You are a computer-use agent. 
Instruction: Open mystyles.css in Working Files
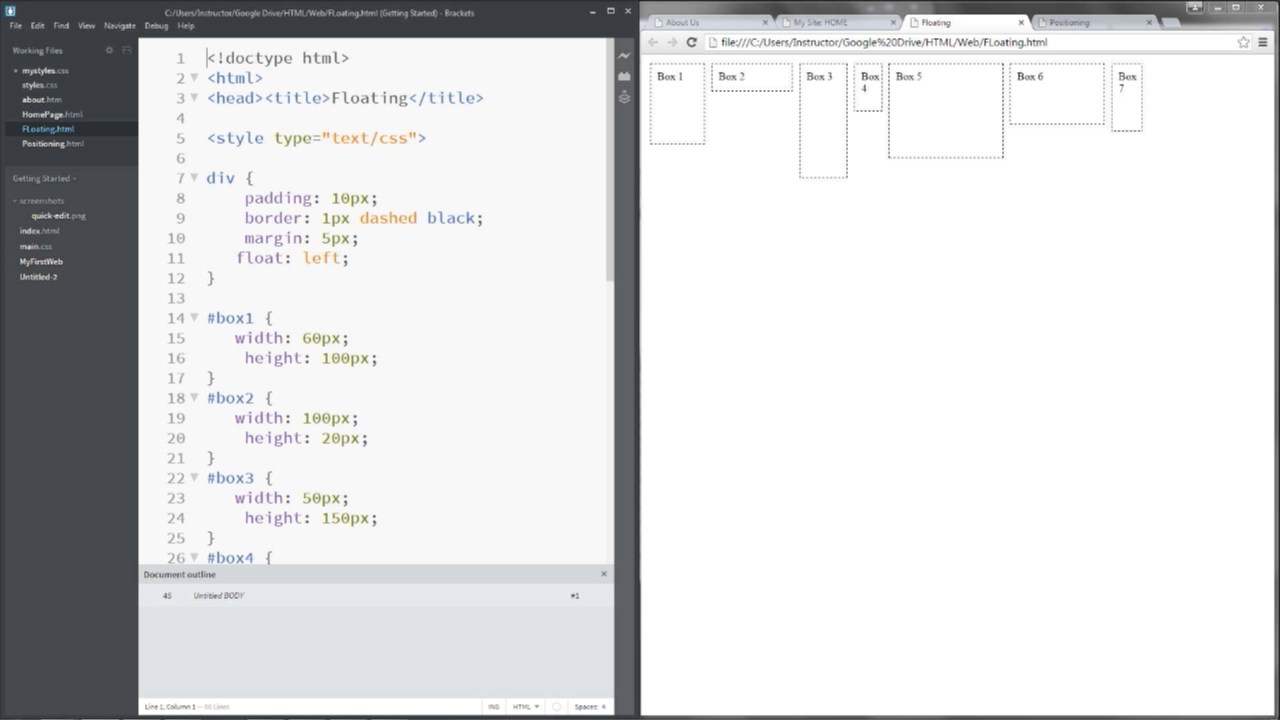pyautogui.click(x=46, y=71)
